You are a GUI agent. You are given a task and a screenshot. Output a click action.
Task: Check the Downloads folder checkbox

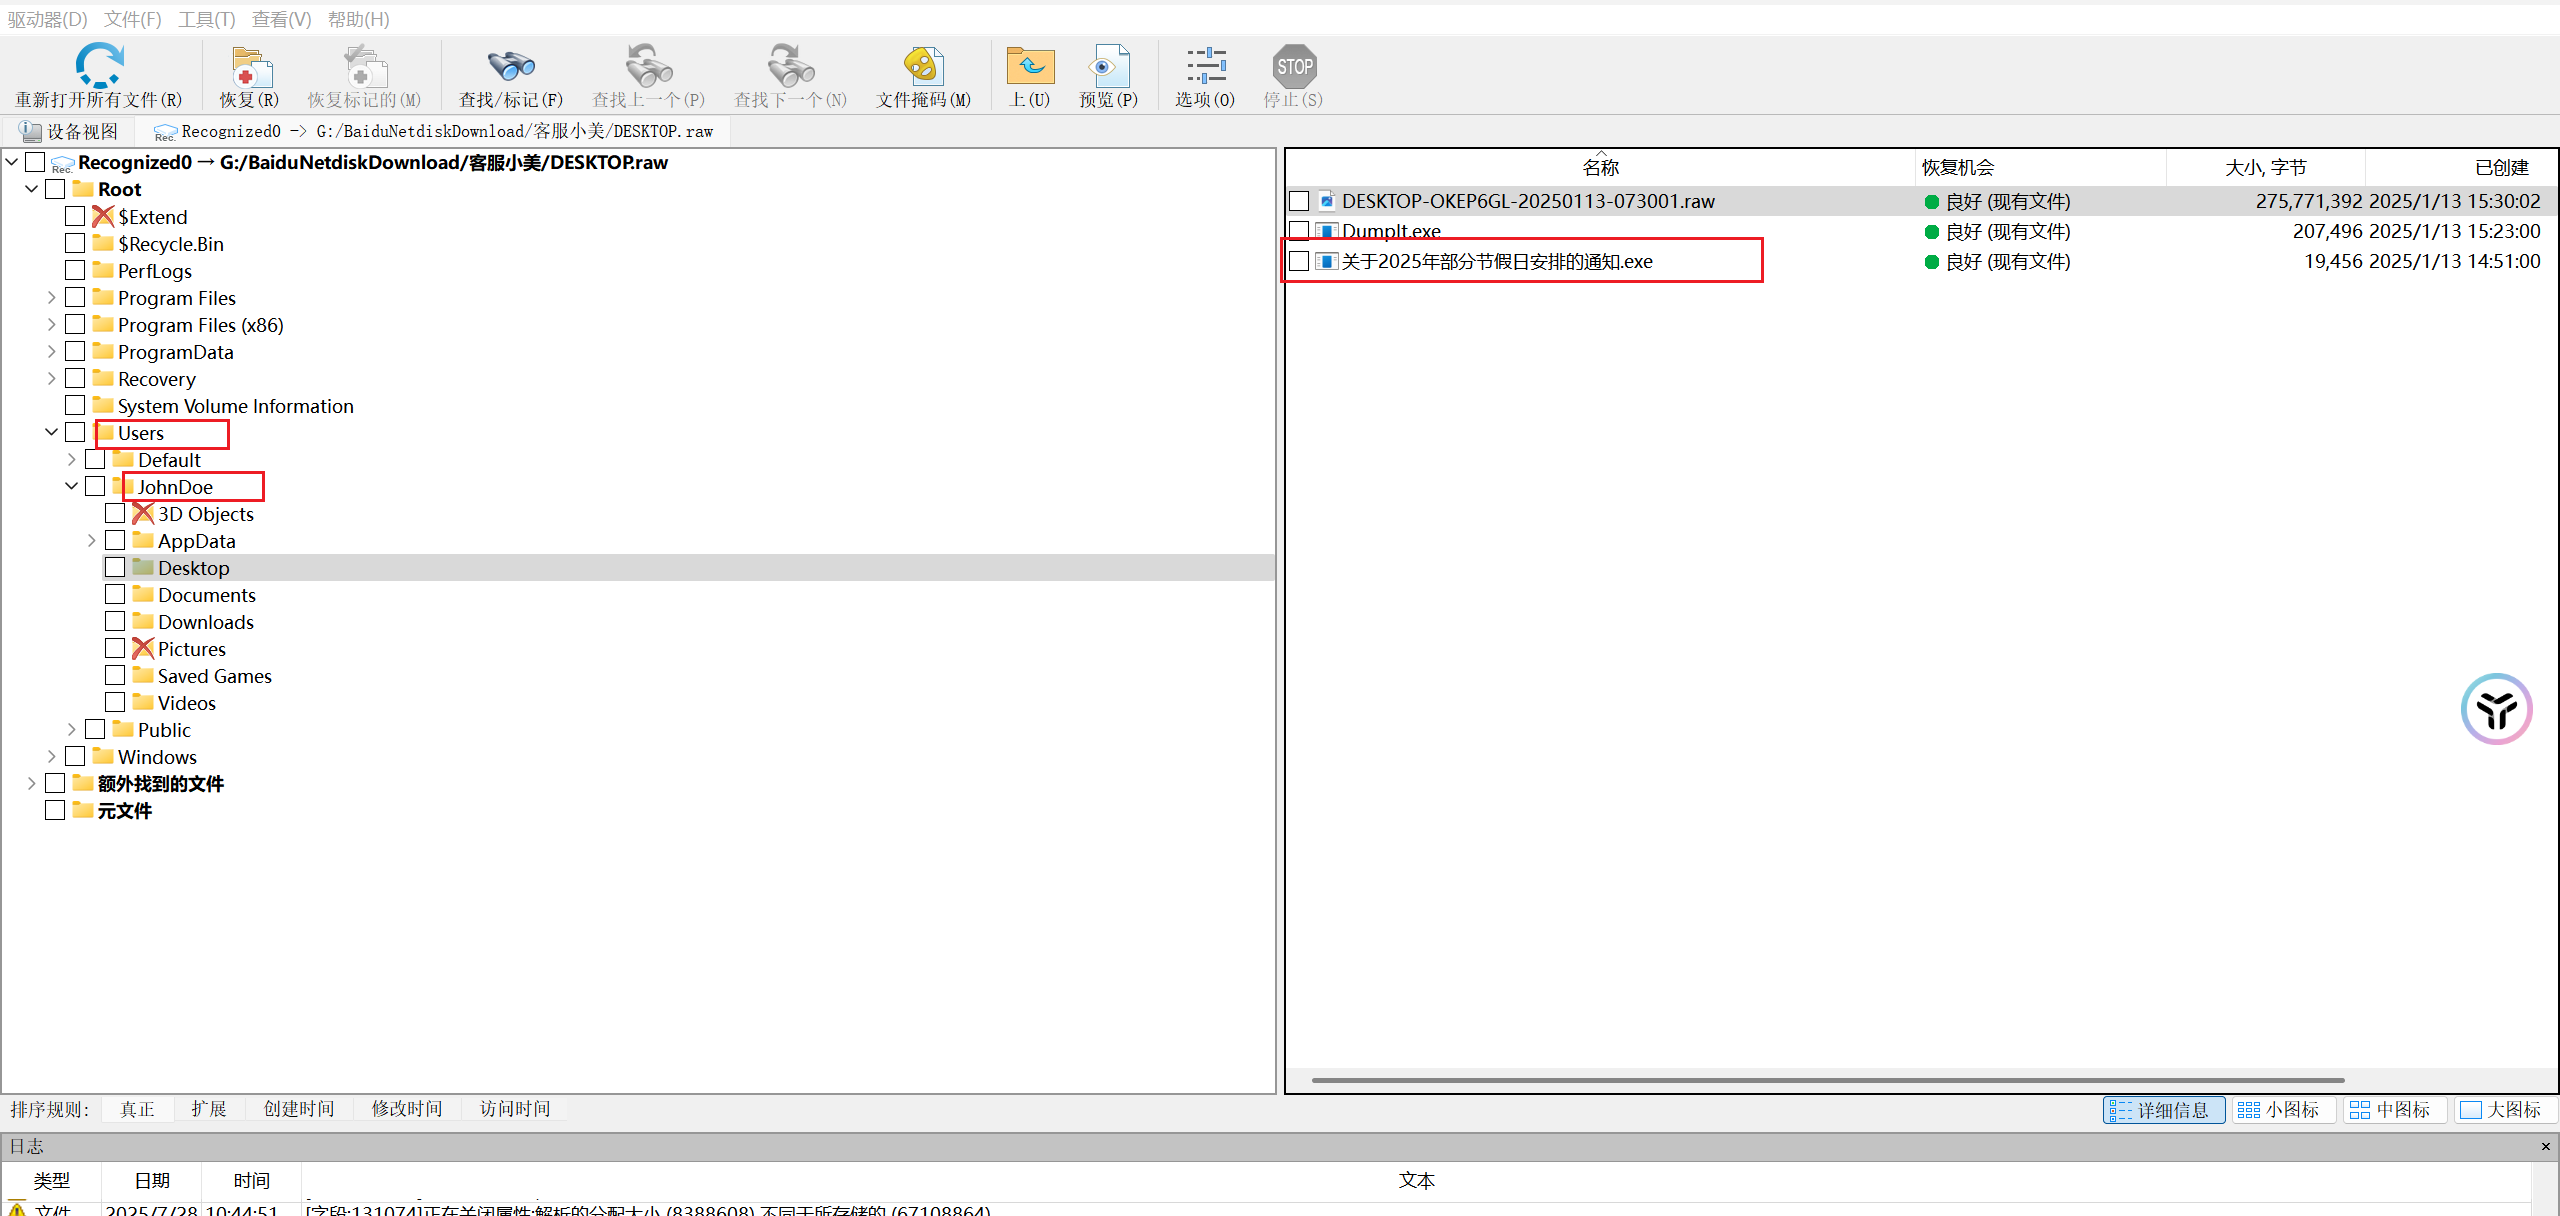click(x=115, y=621)
